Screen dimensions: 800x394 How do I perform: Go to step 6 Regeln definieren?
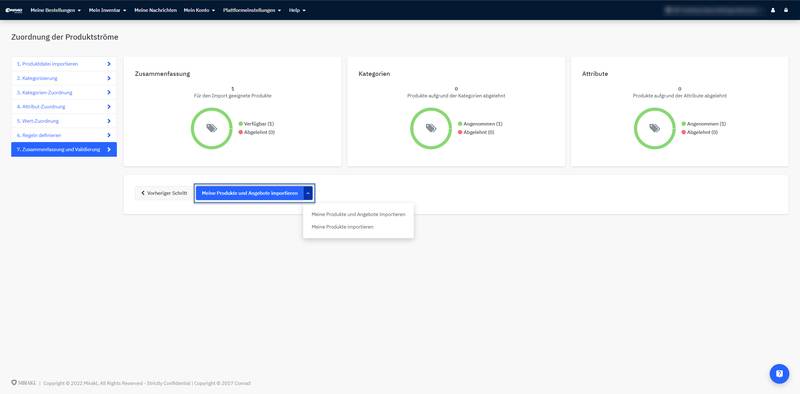64,135
